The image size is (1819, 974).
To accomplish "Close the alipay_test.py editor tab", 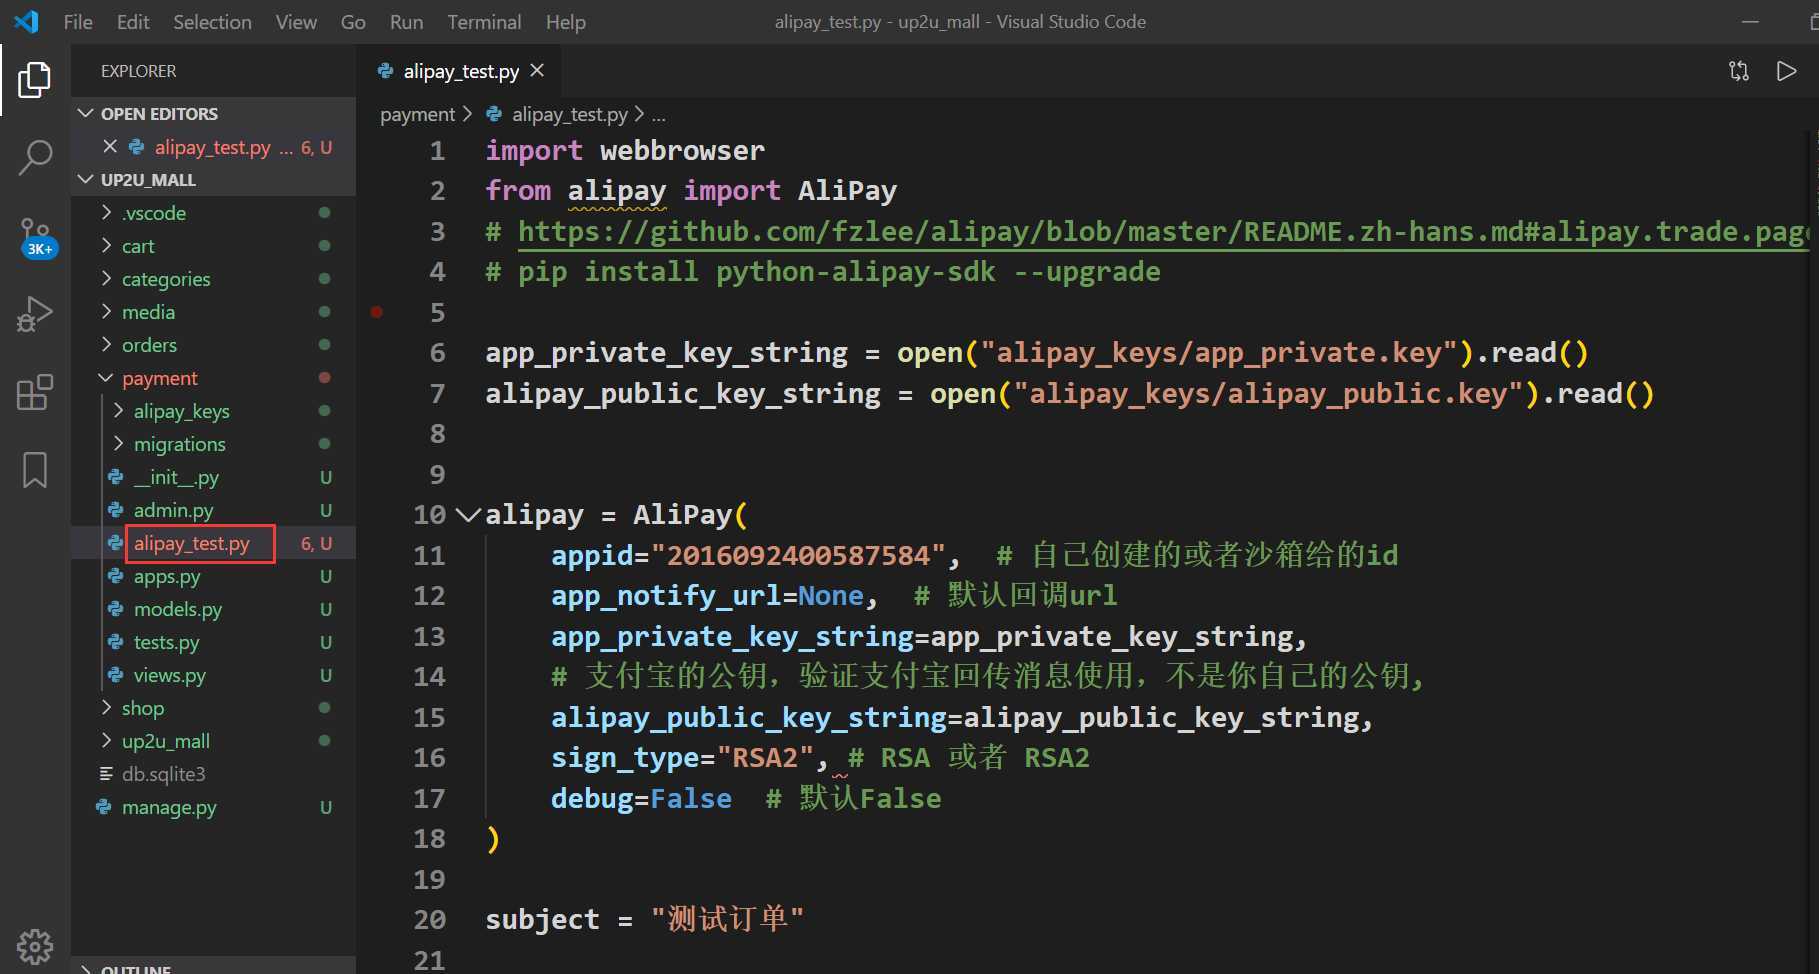I will (x=537, y=70).
